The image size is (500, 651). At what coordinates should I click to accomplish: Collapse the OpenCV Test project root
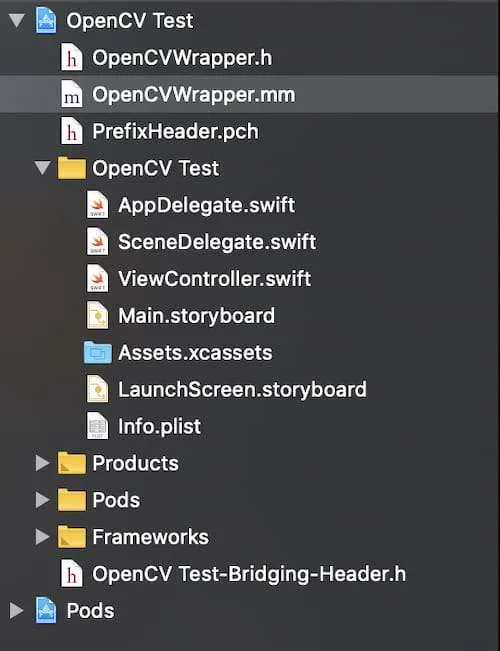click(x=16, y=20)
